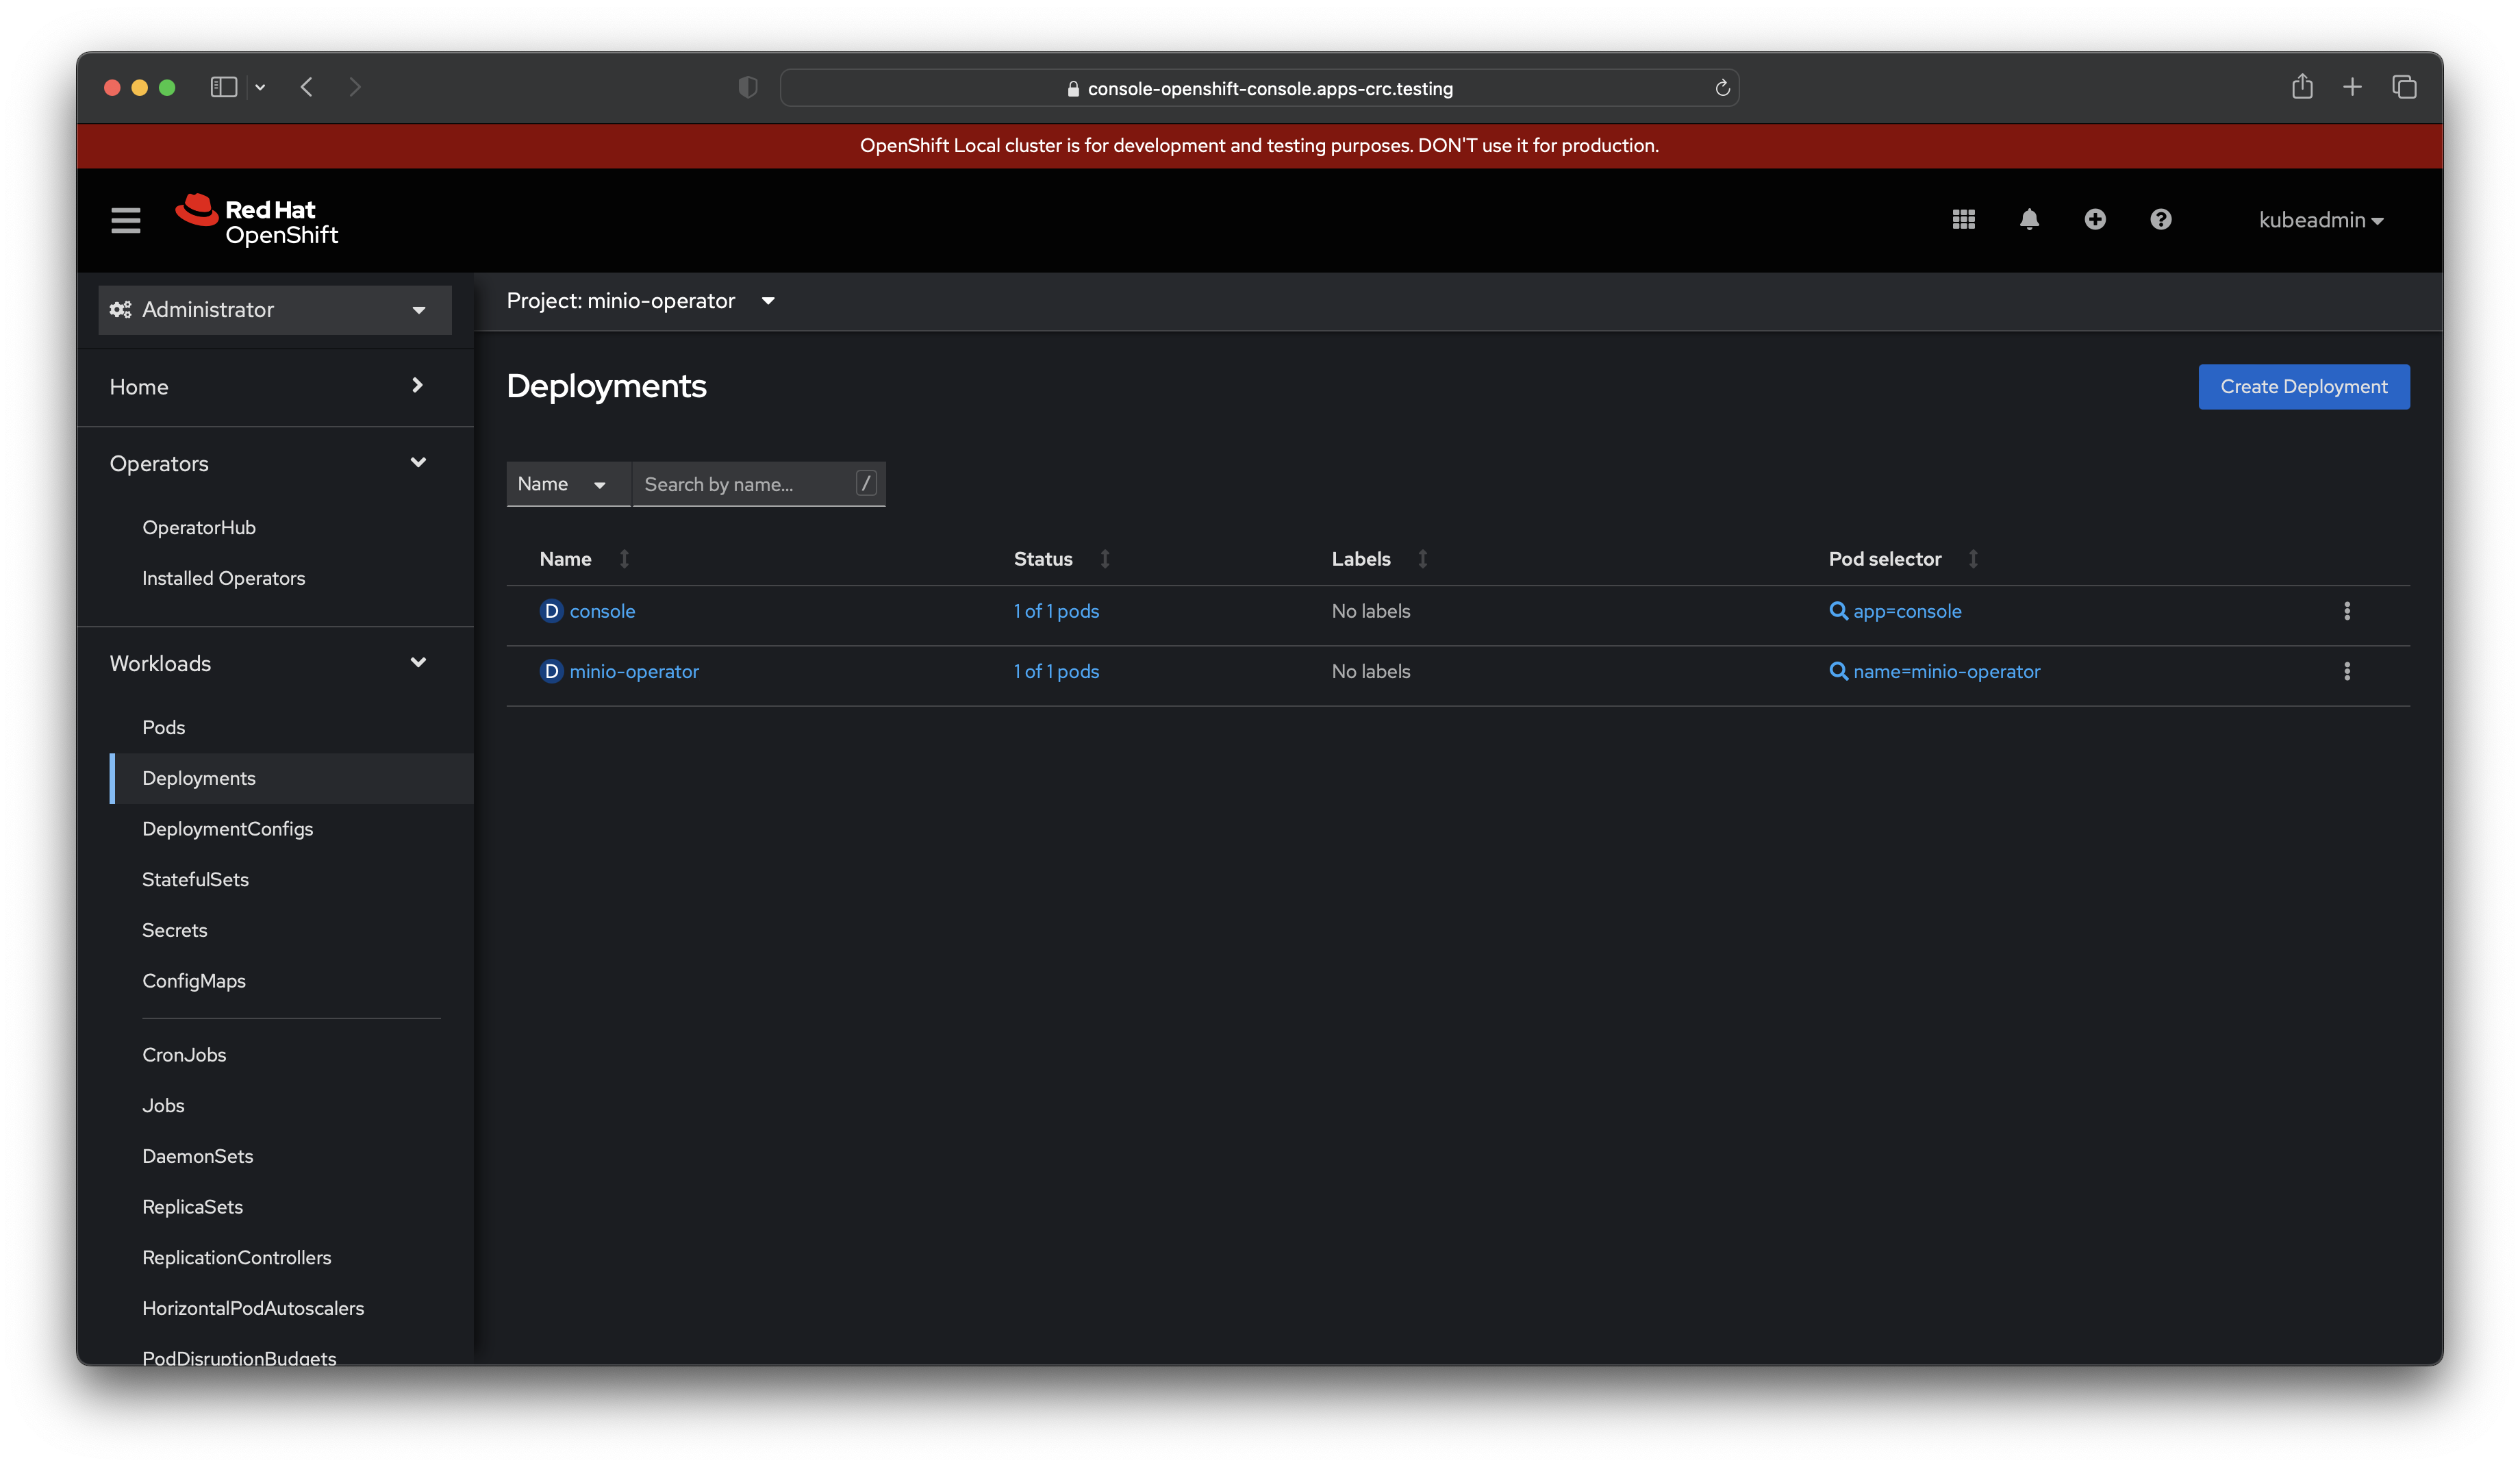Click the slash shortcut hint in search box
This screenshot has height=1467, width=2520.
[866, 483]
